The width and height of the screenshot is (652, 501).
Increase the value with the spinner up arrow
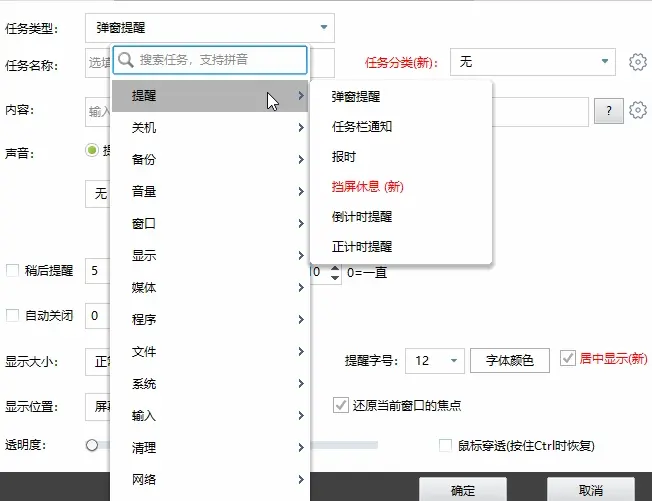pyautogui.click(x=335, y=268)
